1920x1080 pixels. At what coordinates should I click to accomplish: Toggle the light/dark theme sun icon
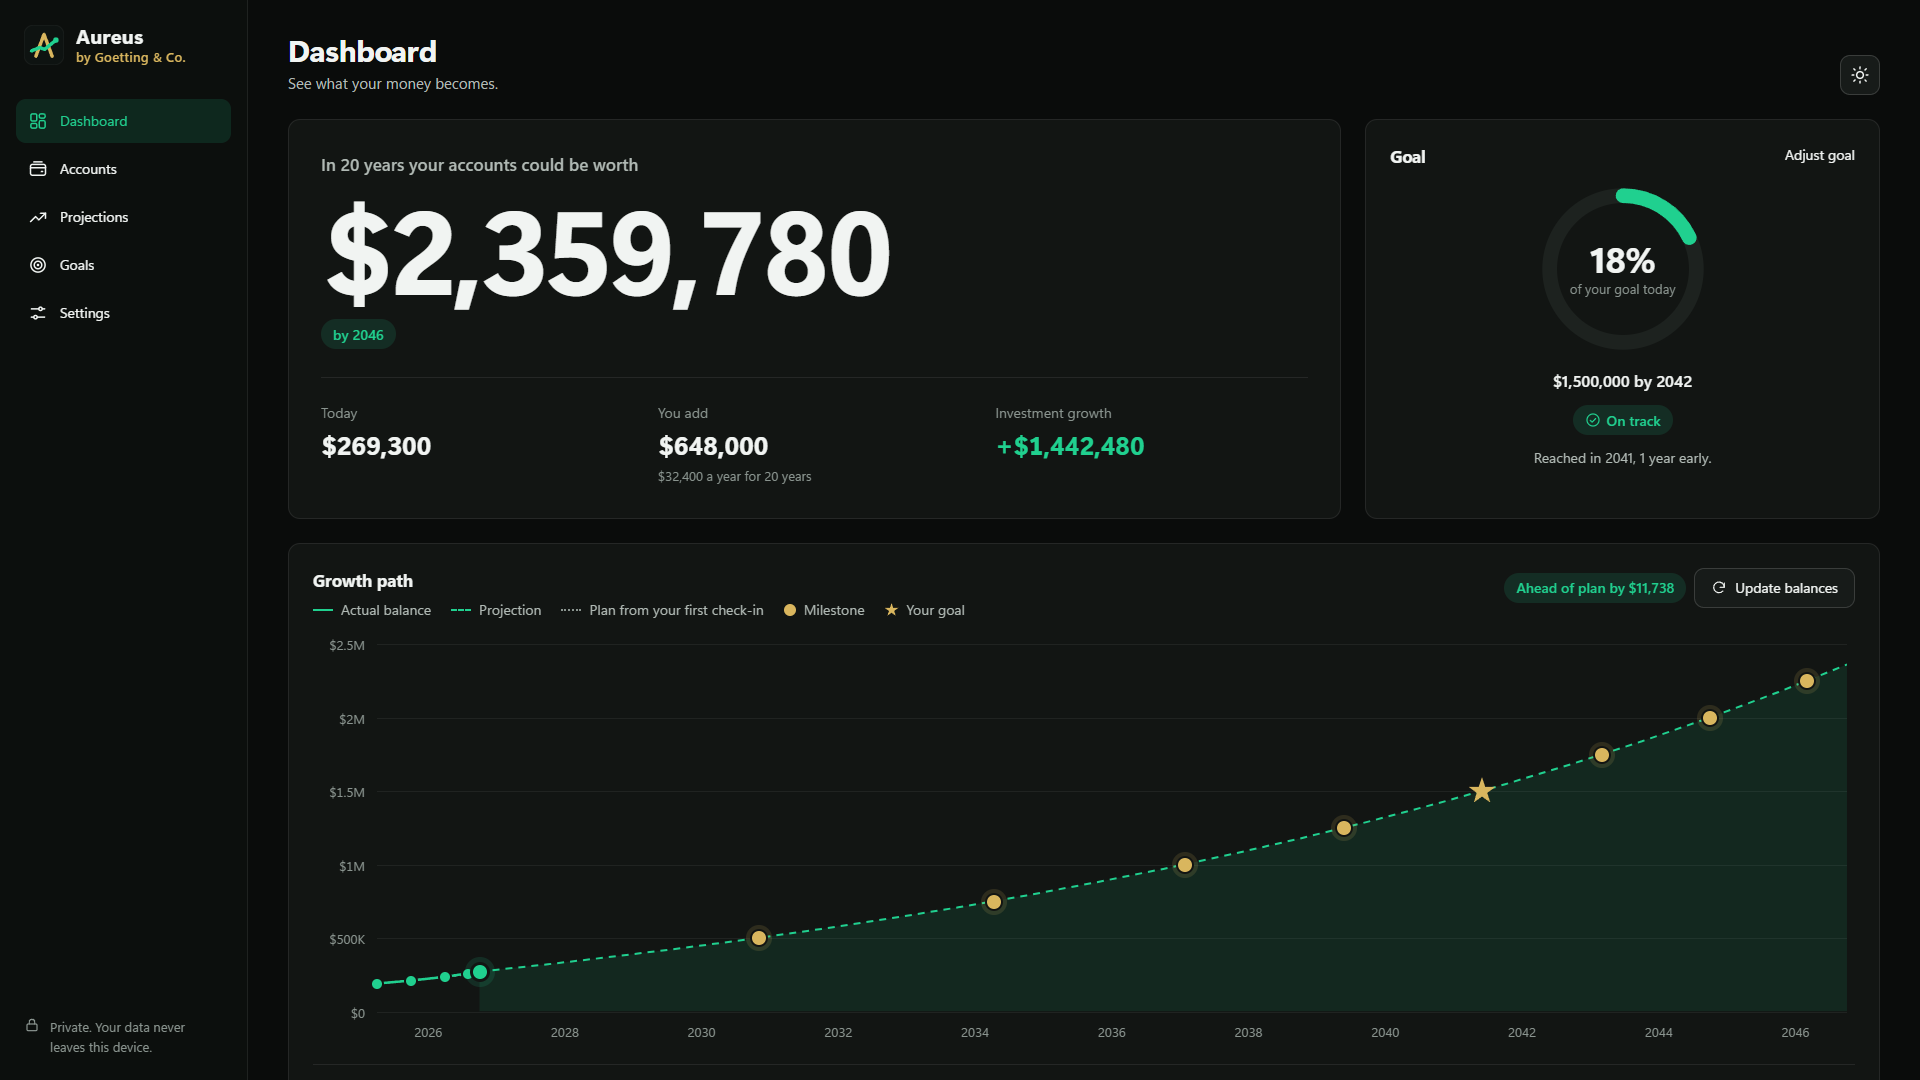click(1859, 75)
